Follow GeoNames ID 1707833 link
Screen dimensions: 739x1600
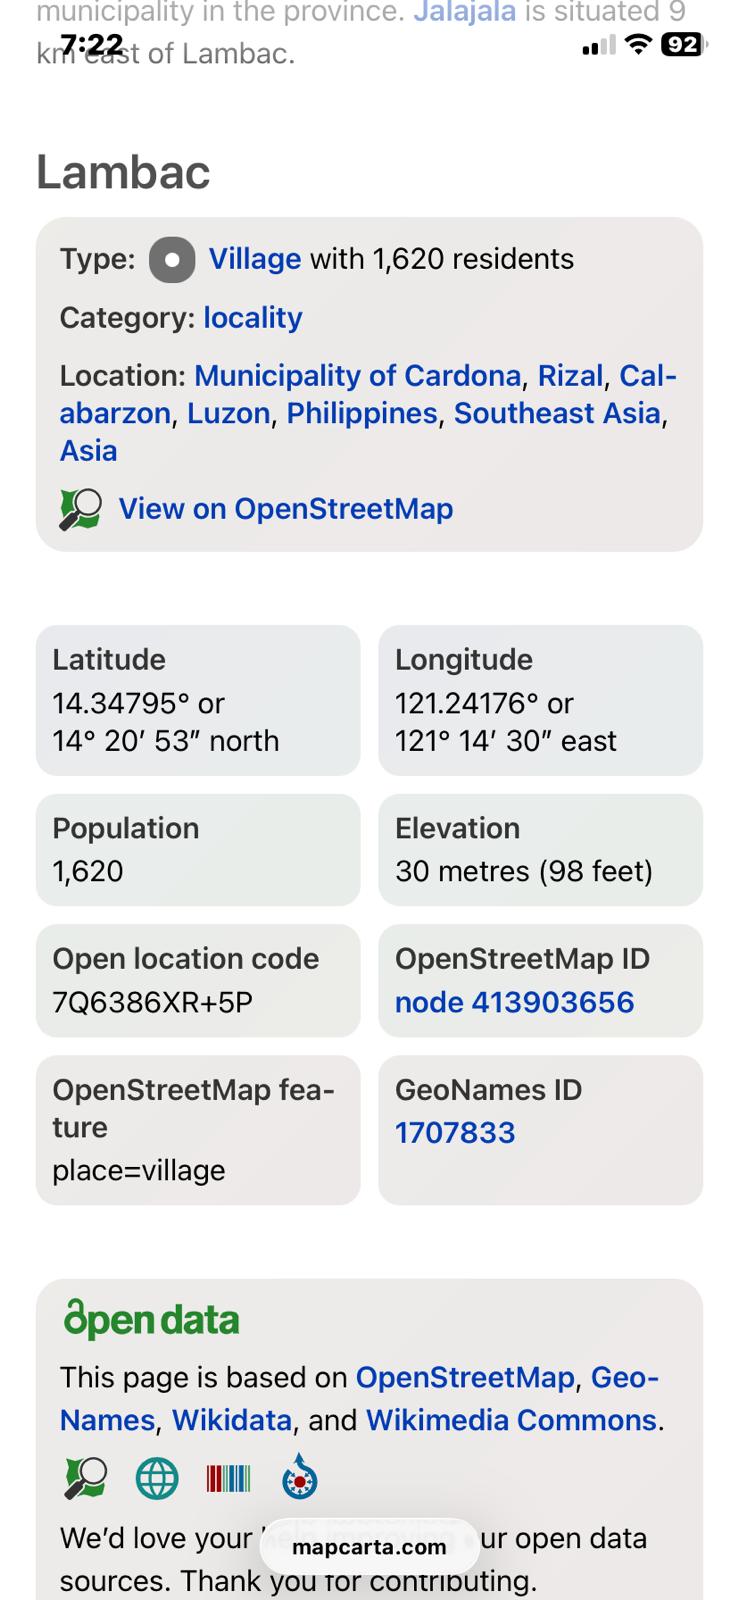point(455,1133)
